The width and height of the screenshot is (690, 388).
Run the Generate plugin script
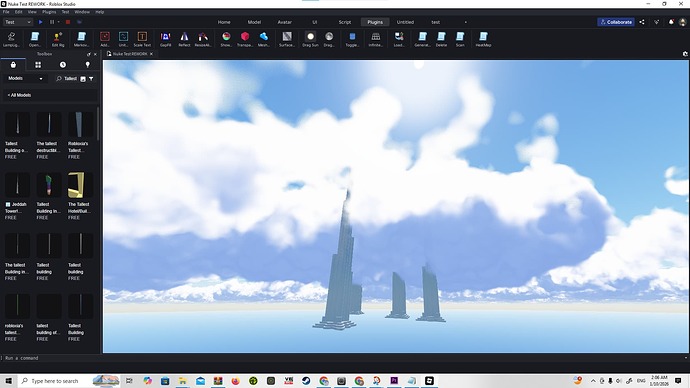422,39
